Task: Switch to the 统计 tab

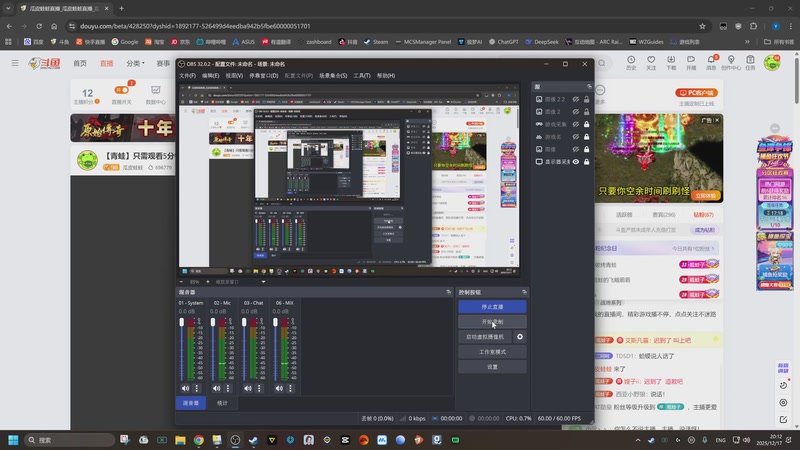Action: click(x=222, y=402)
